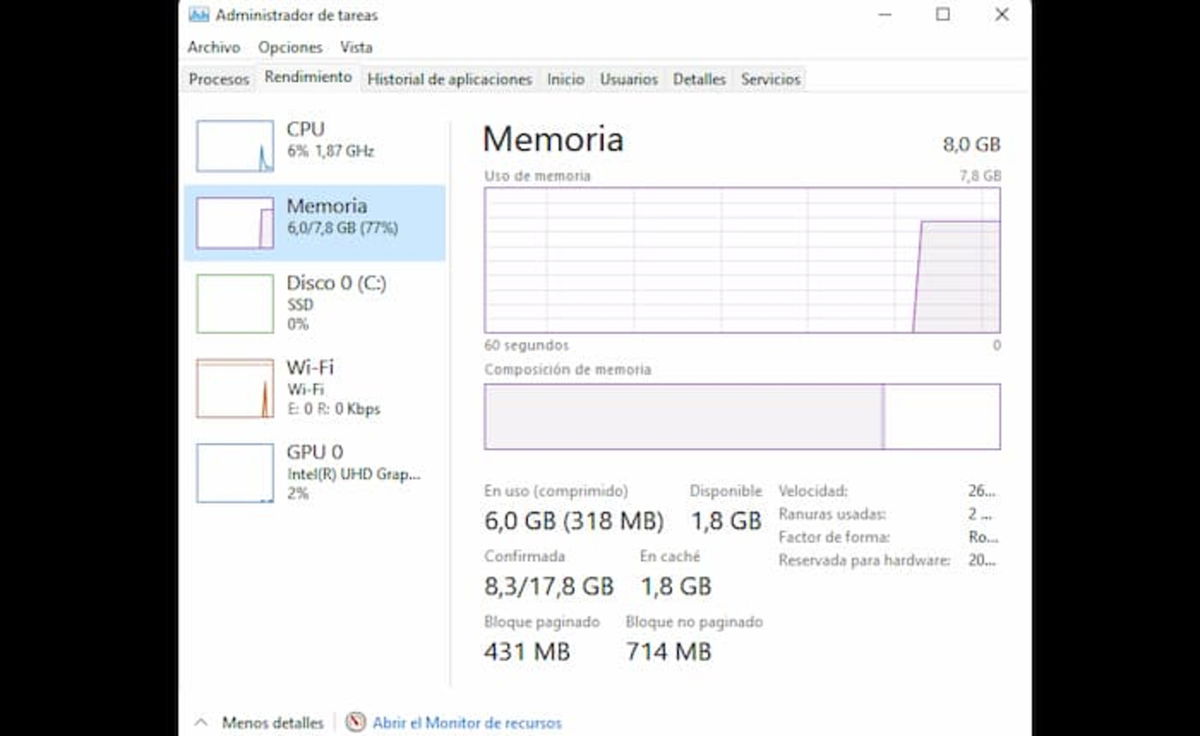
Task: Switch to the Usuarios tab
Action: coord(628,79)
